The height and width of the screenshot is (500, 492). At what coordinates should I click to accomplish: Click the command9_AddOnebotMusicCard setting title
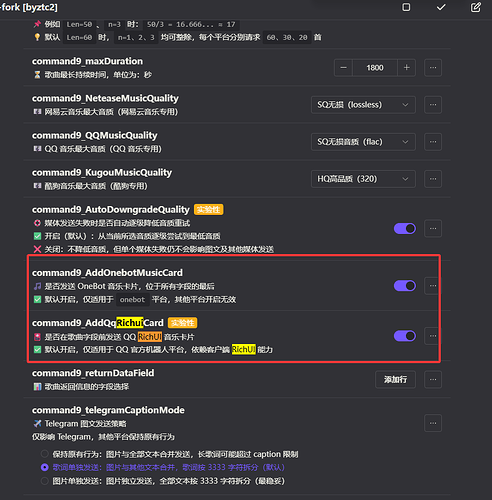pos(107,273)
